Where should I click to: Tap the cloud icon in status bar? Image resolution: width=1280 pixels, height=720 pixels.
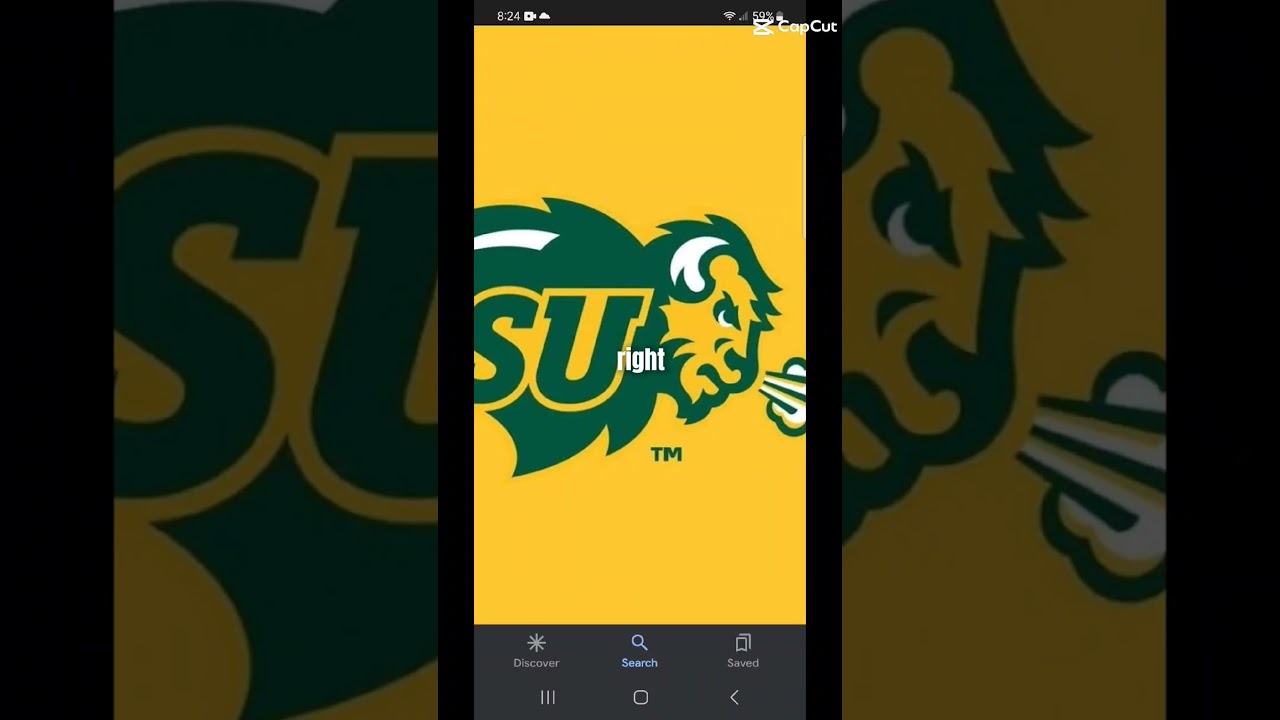point(545,16)
